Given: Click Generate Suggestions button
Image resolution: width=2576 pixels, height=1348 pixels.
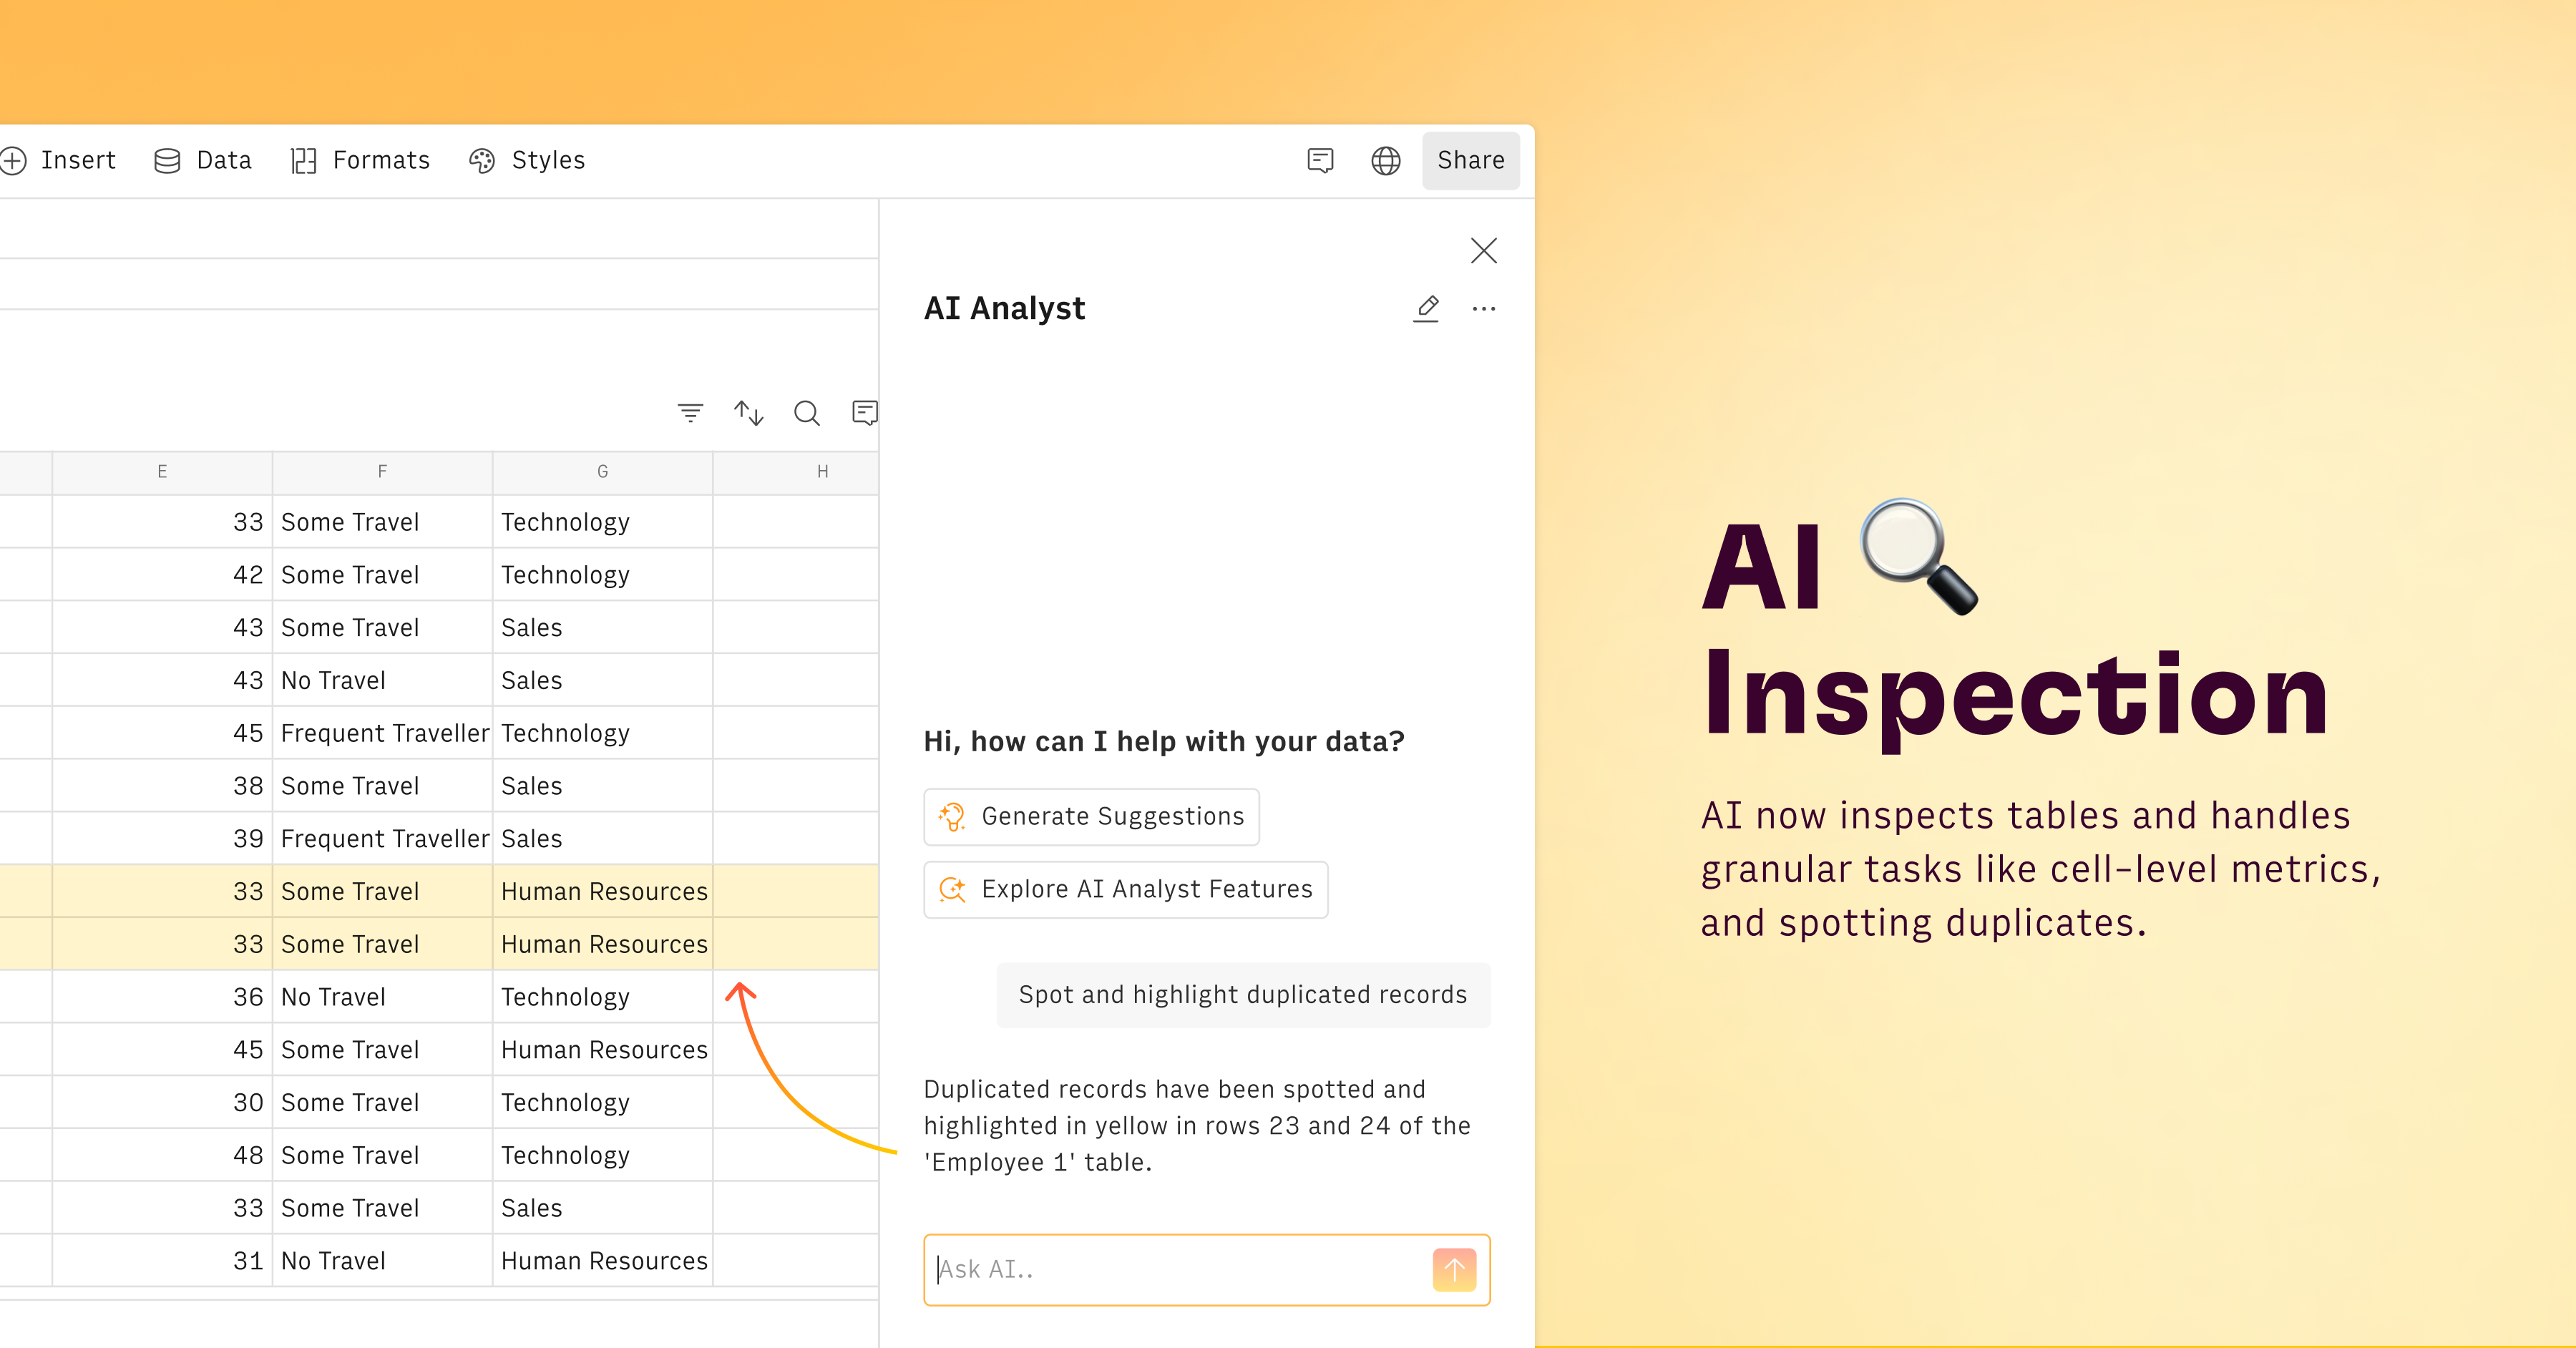Looking at the screenshot, I should pyautogui.click(x=1091, y=816).
